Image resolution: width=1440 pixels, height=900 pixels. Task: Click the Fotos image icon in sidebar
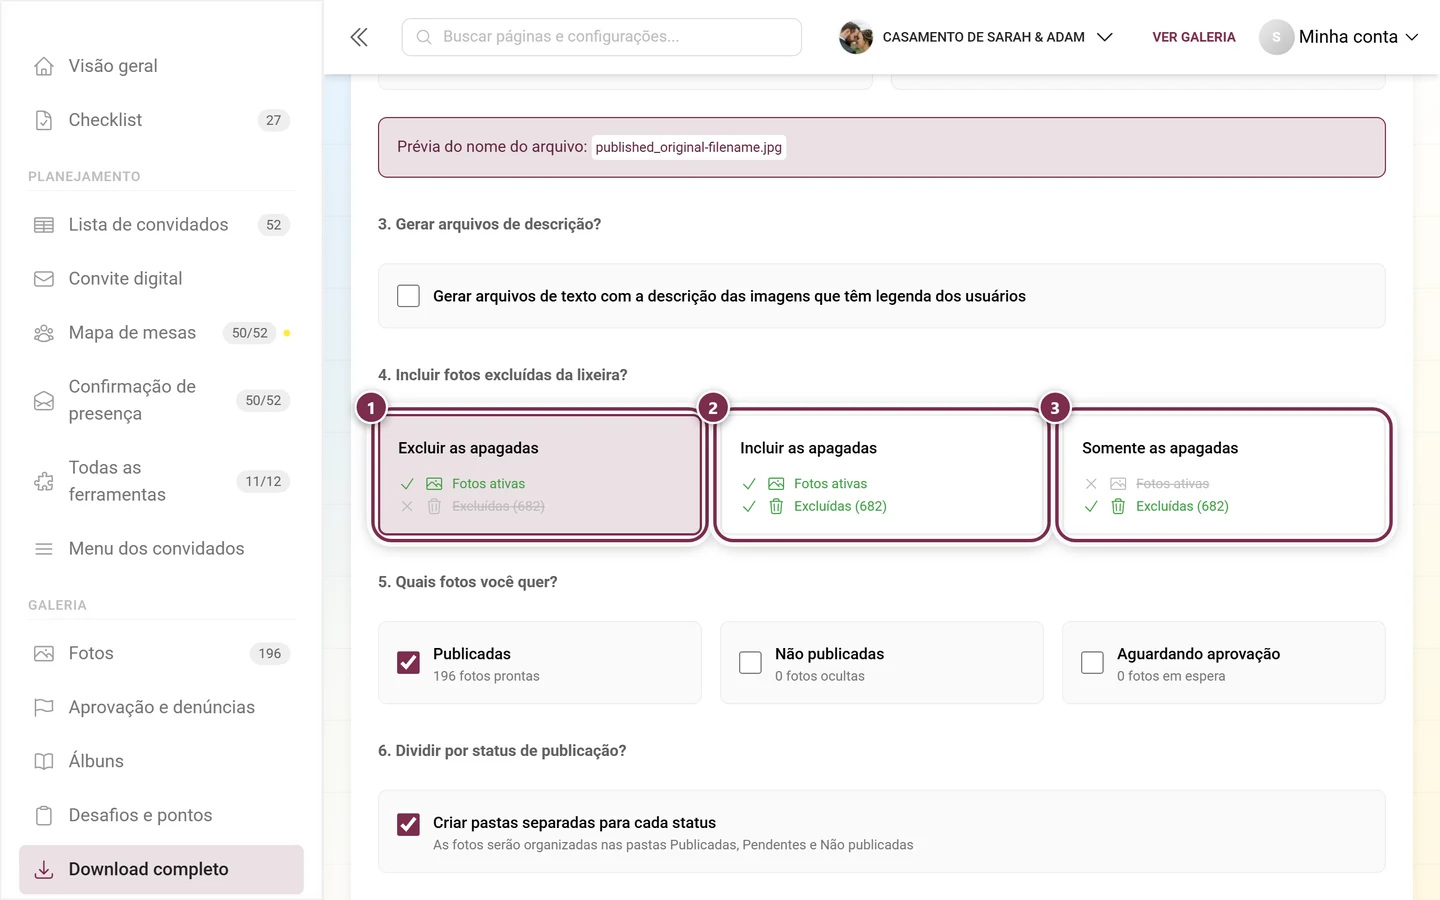click(44, 654)
